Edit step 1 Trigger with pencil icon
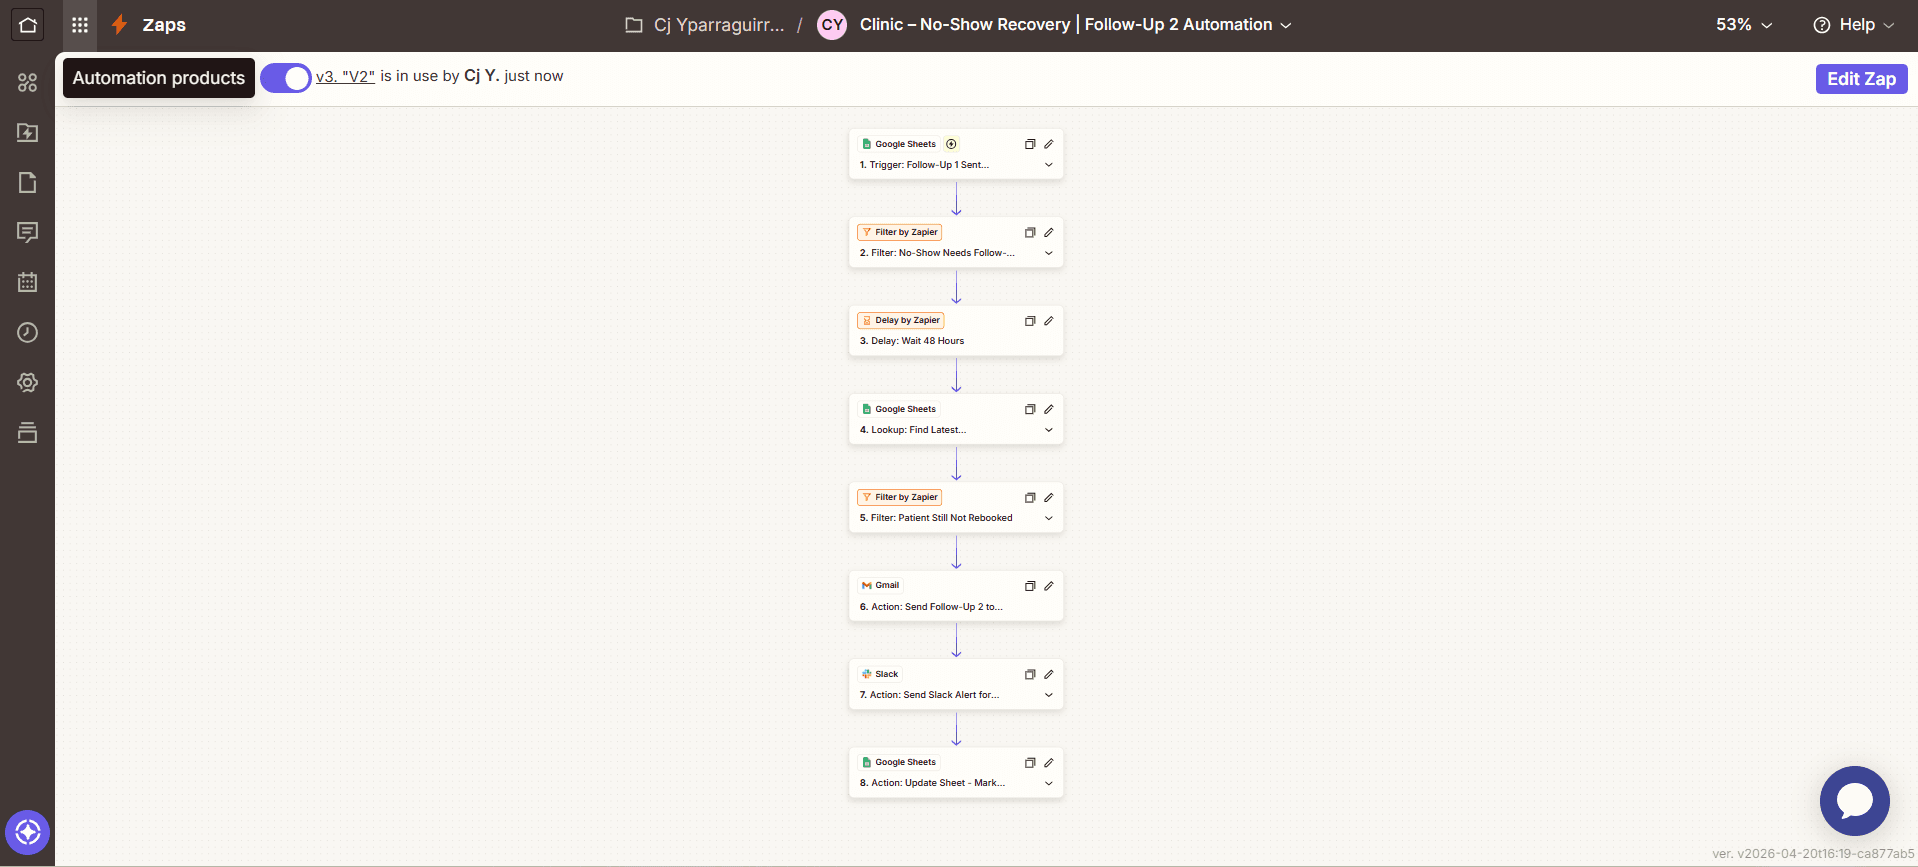Screen dimensions: 1918x867 pyautogui.click(x=1049, y=144)
